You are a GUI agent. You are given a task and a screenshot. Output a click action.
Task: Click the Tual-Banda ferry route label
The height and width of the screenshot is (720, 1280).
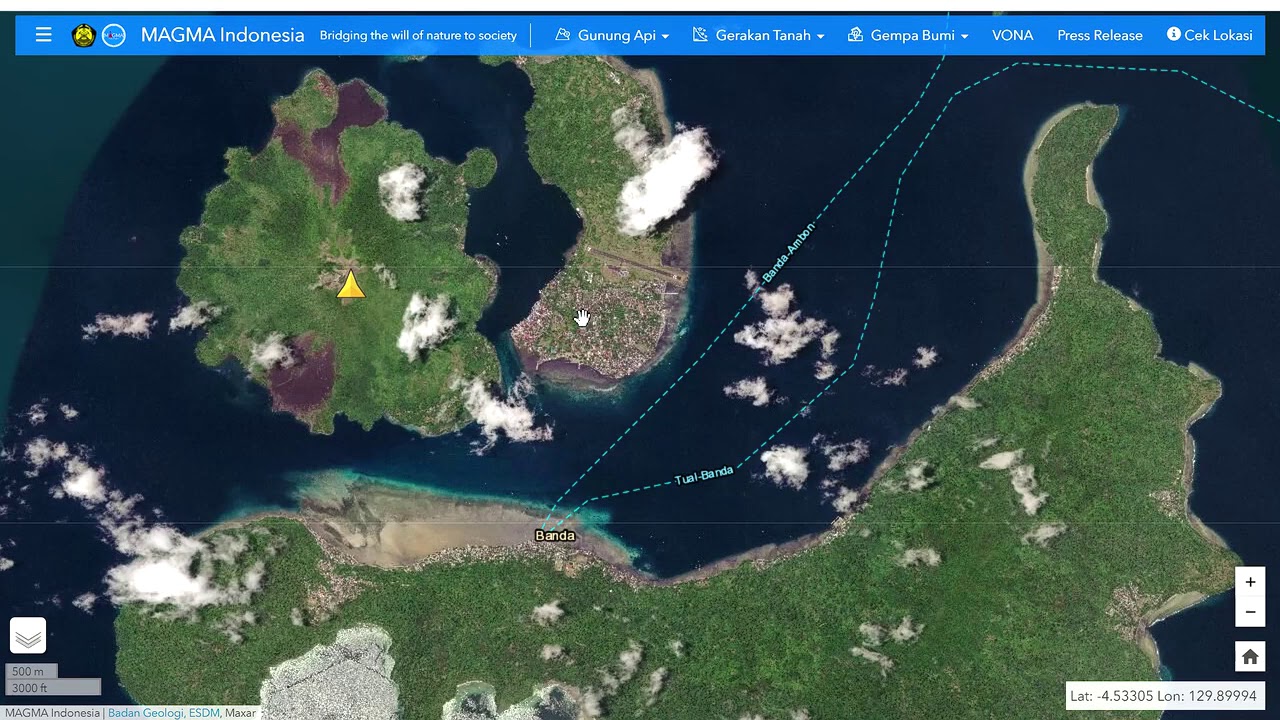coord(704,475)
